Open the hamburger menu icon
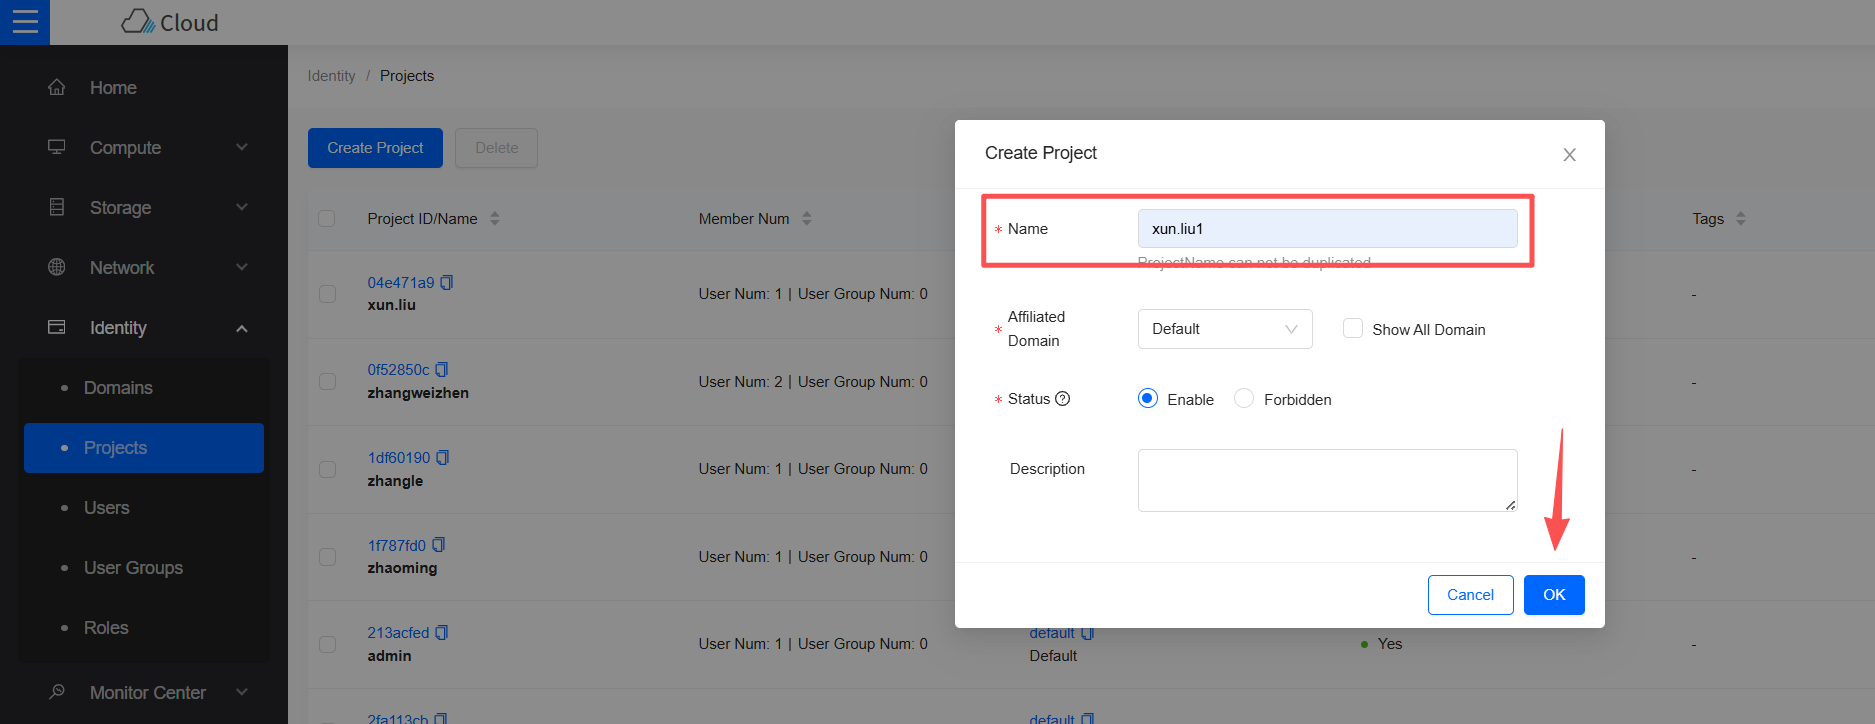Viewport: 1875px width, 724px height. [x=25, y=22]
